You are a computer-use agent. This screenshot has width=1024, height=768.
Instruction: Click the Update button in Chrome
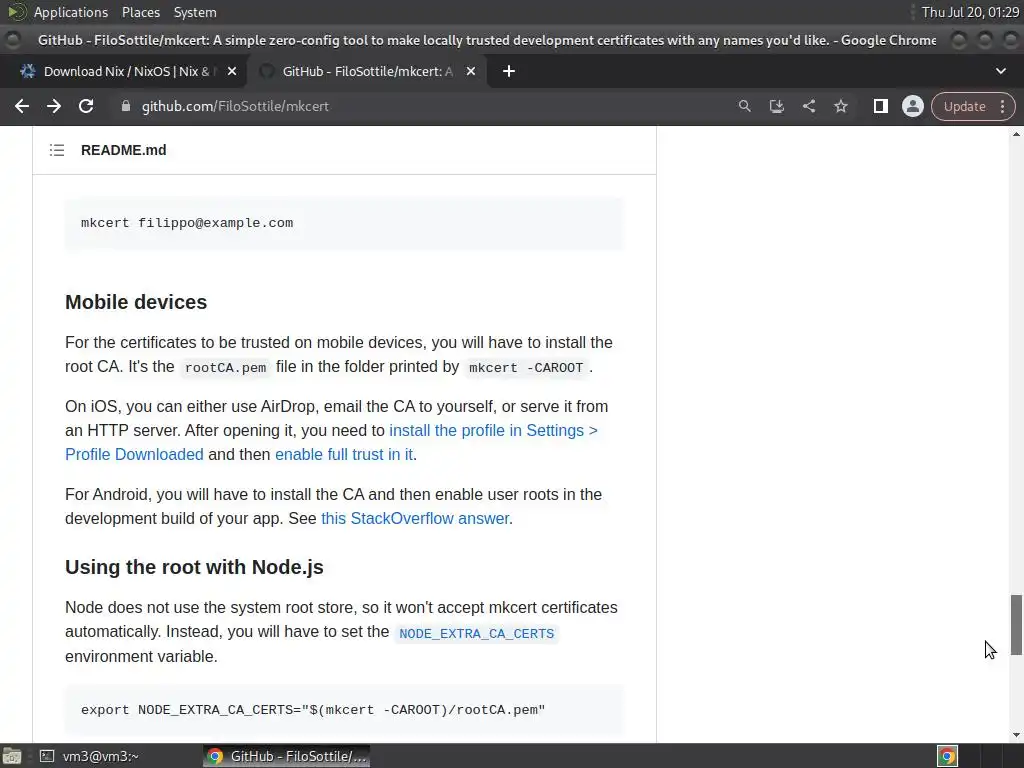[964, 106]
